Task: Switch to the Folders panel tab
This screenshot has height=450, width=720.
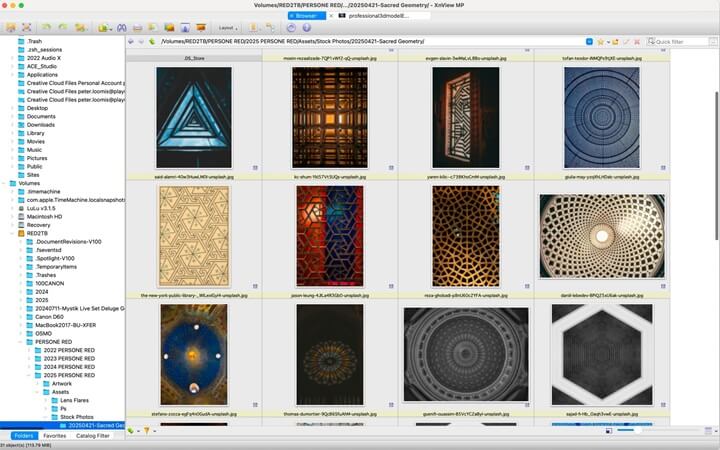Action: 24,436
